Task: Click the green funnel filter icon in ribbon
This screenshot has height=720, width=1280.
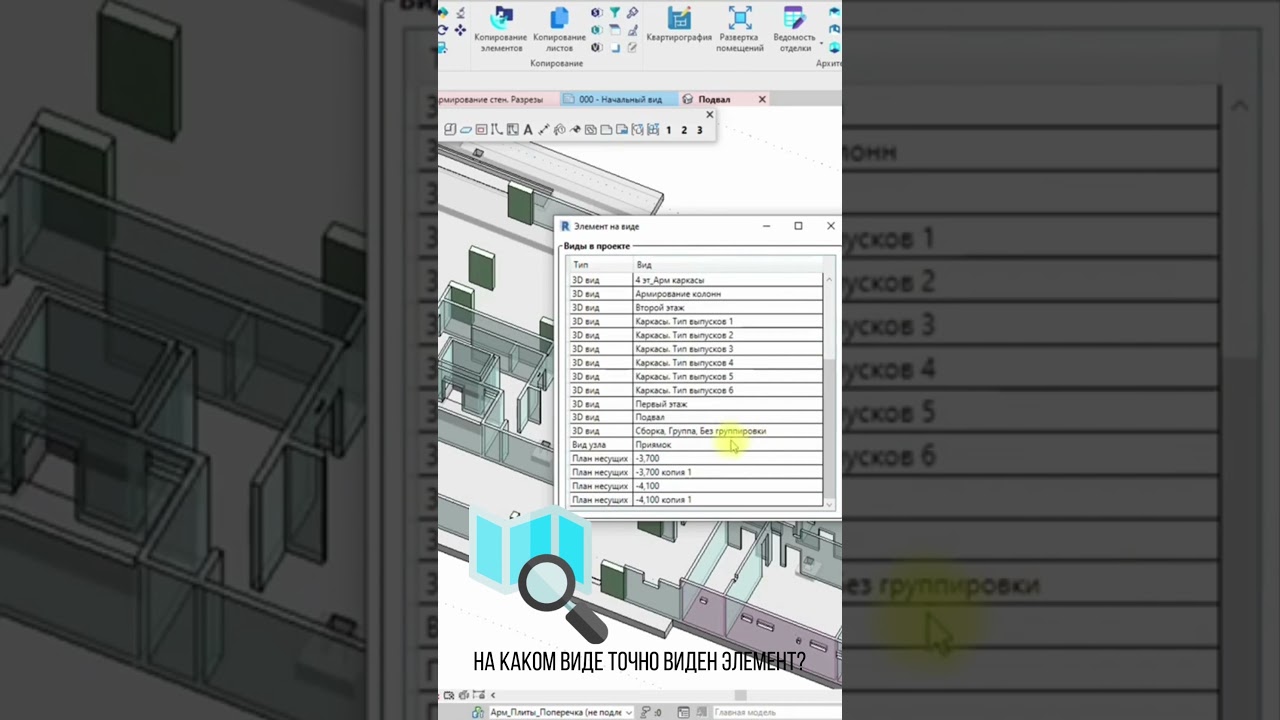Action: (615, 13)
